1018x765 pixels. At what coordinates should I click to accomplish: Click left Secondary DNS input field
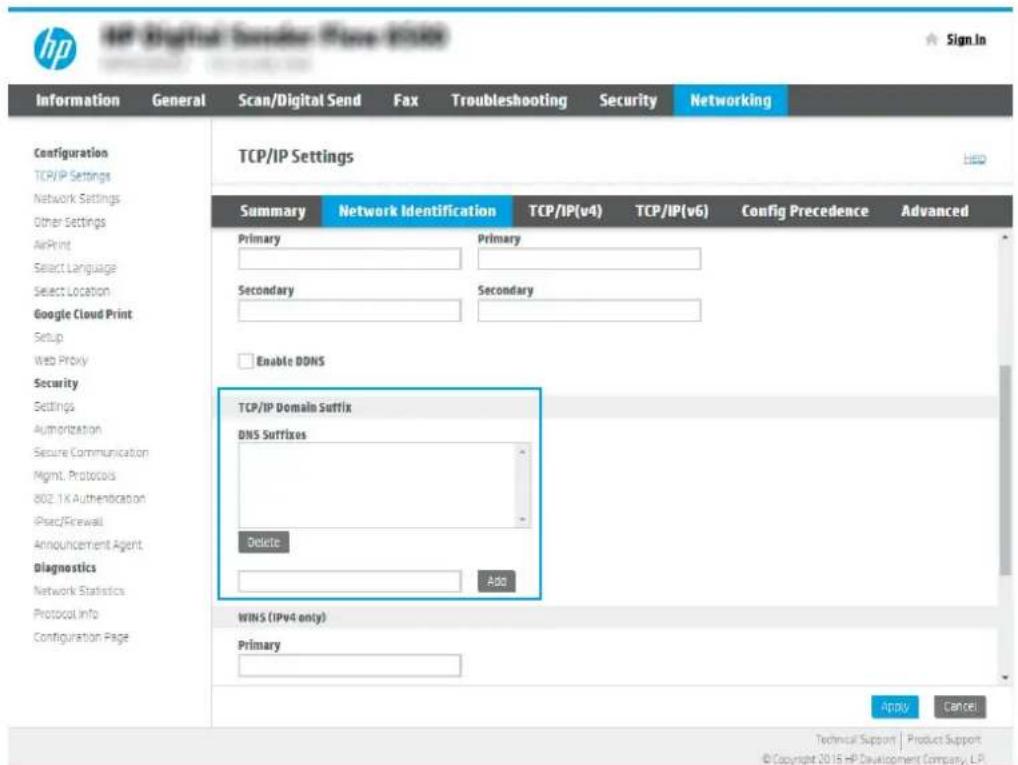pos(349,310)
